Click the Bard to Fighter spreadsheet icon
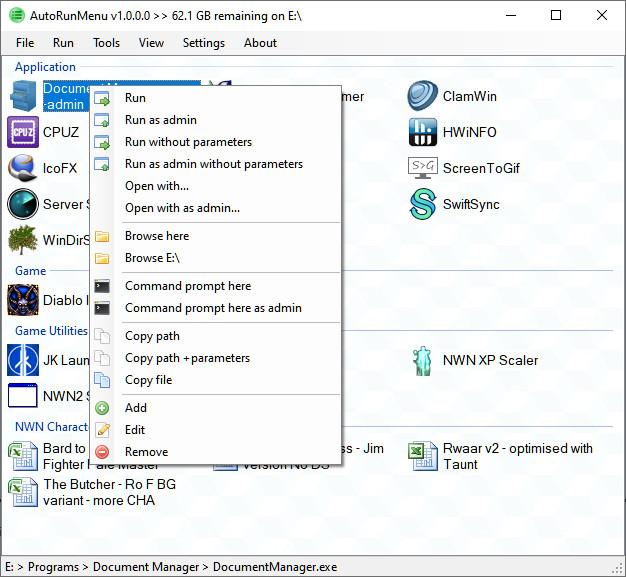Screen dimensions: 626x577 point(23,456)
